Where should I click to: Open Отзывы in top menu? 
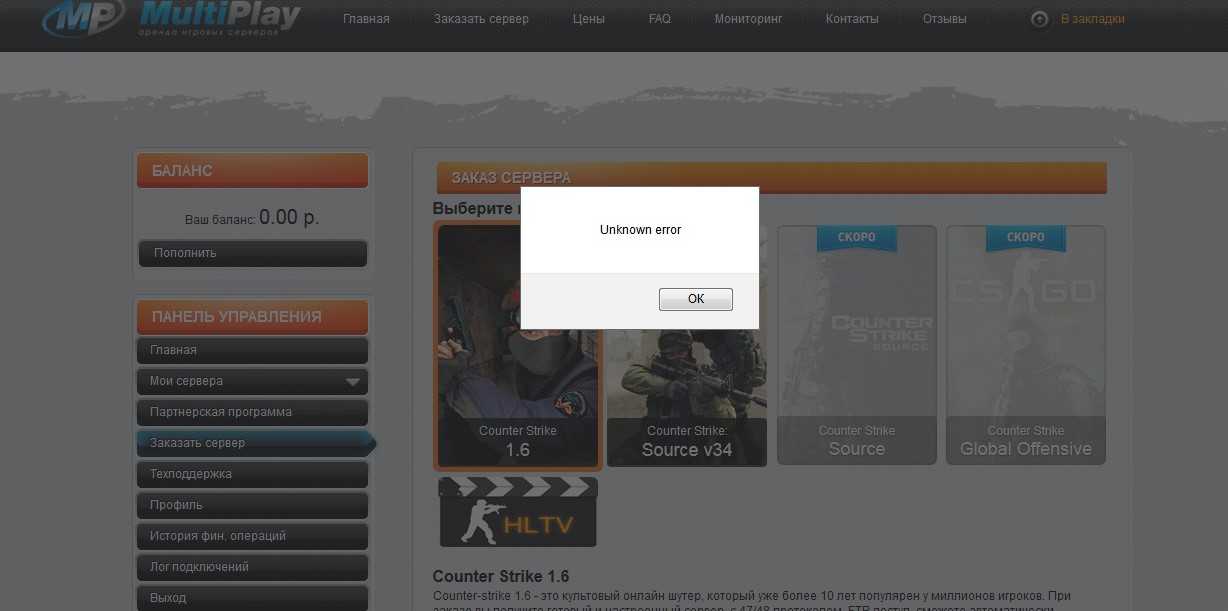945,19
